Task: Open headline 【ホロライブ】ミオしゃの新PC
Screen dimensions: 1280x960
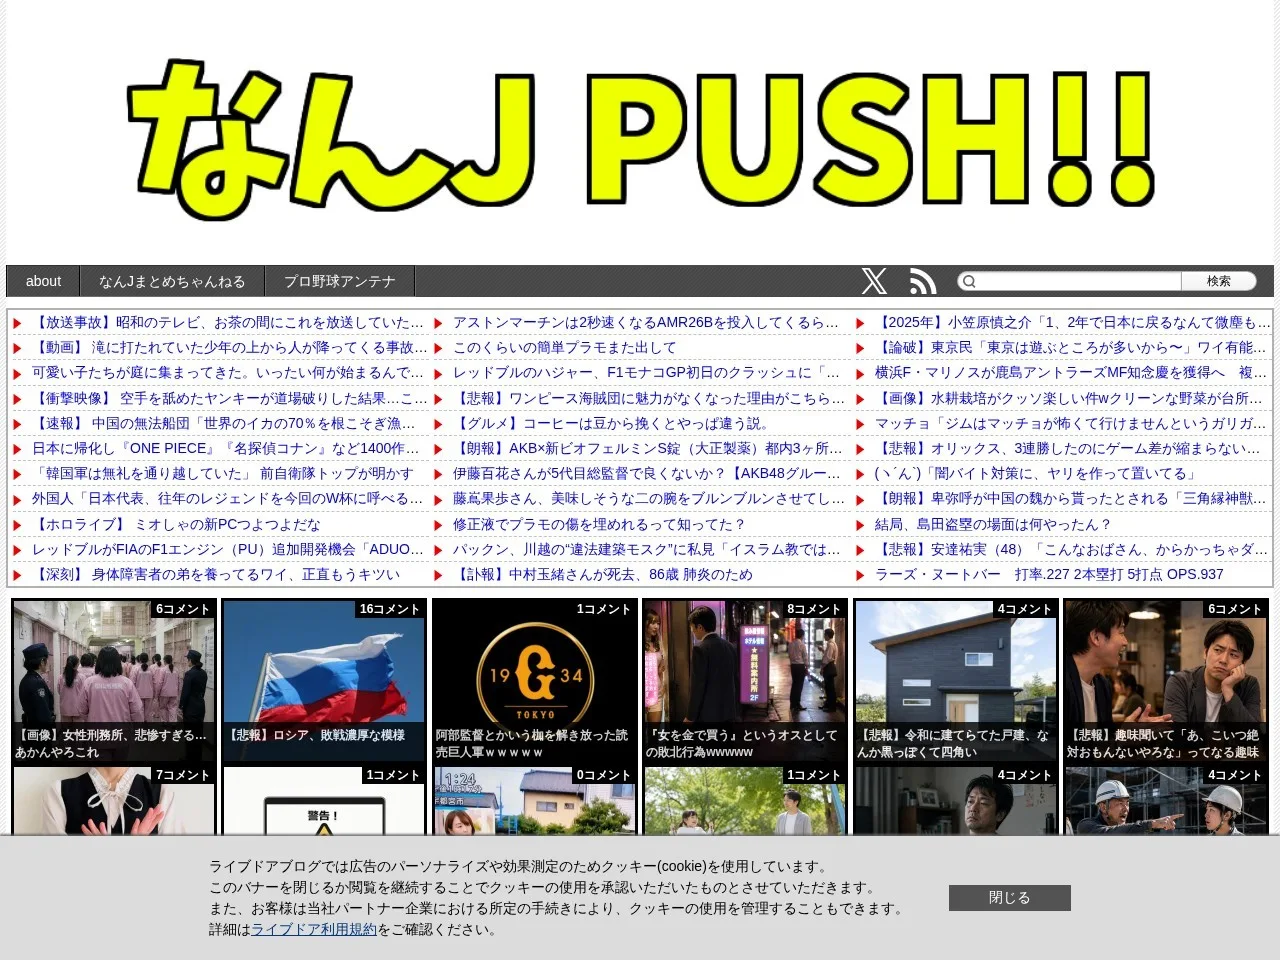Action: coord(176,524)
